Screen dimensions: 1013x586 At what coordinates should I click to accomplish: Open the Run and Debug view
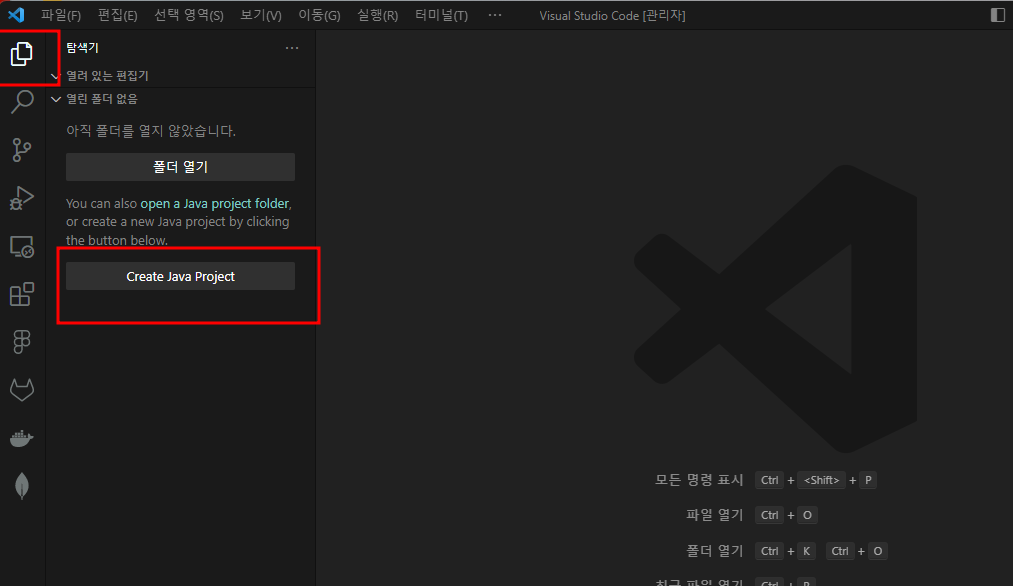tap(22, 198)
